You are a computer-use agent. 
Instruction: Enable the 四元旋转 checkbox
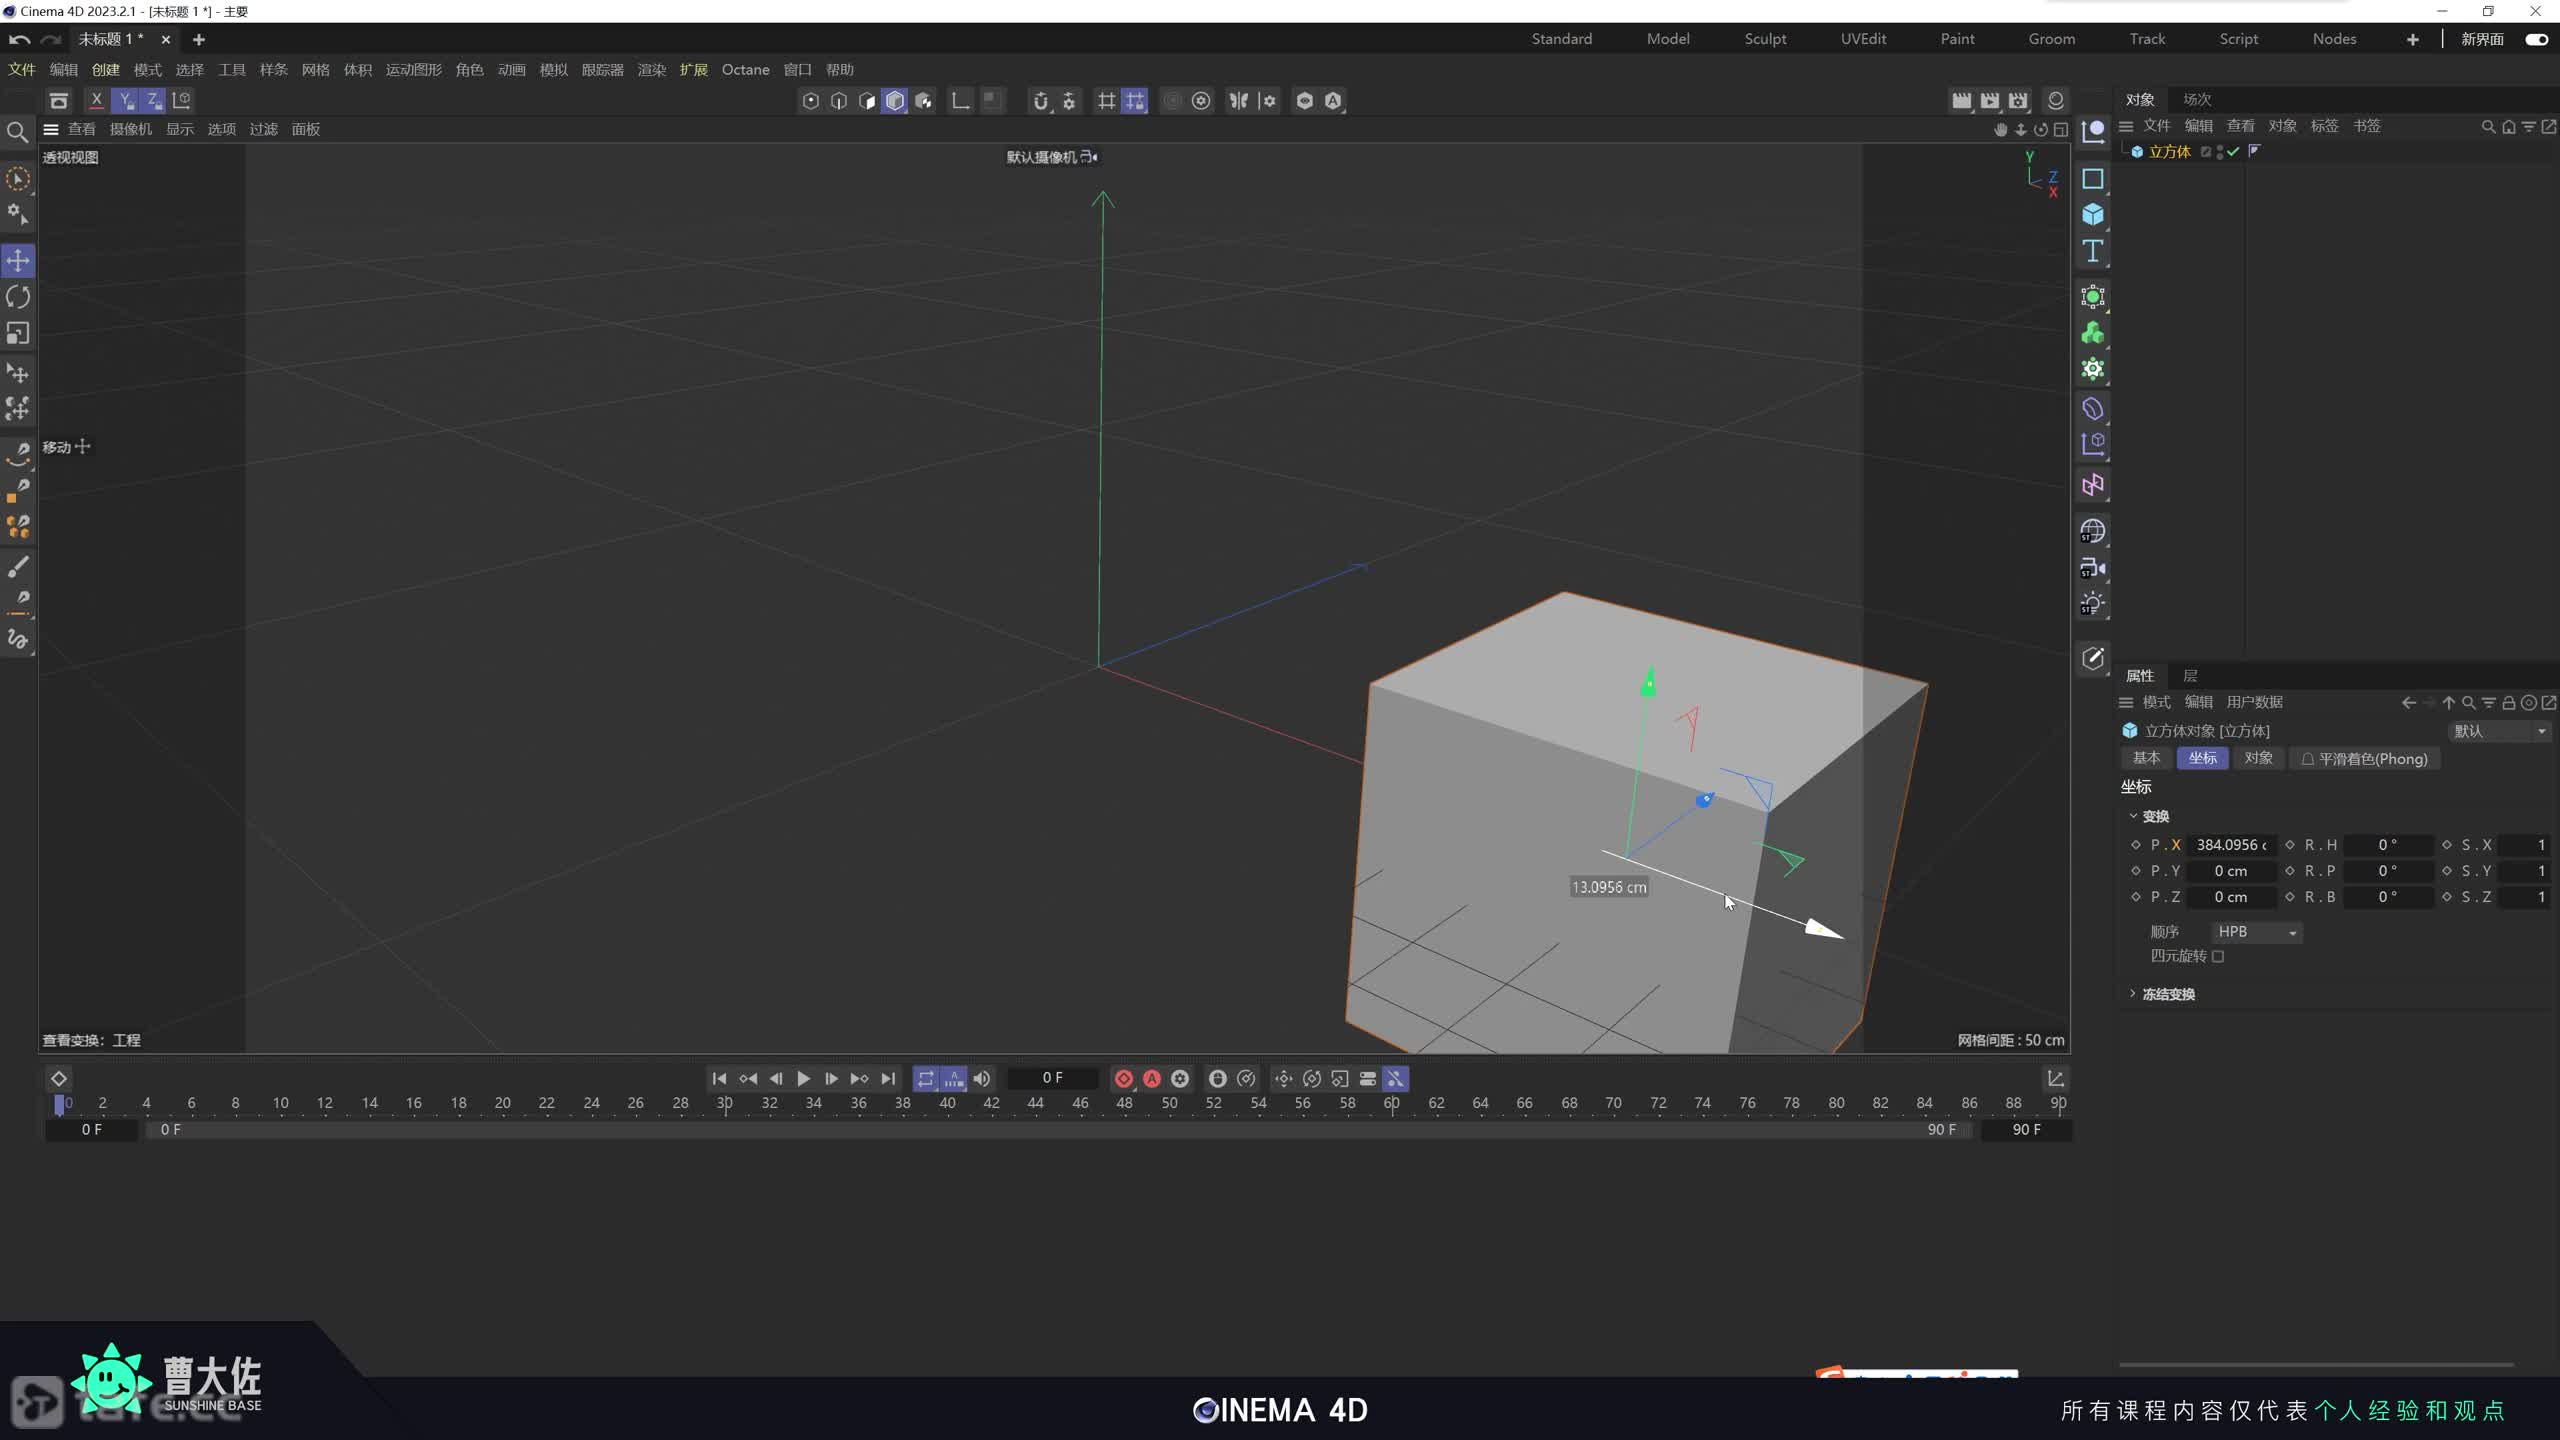pos(2218,956)
